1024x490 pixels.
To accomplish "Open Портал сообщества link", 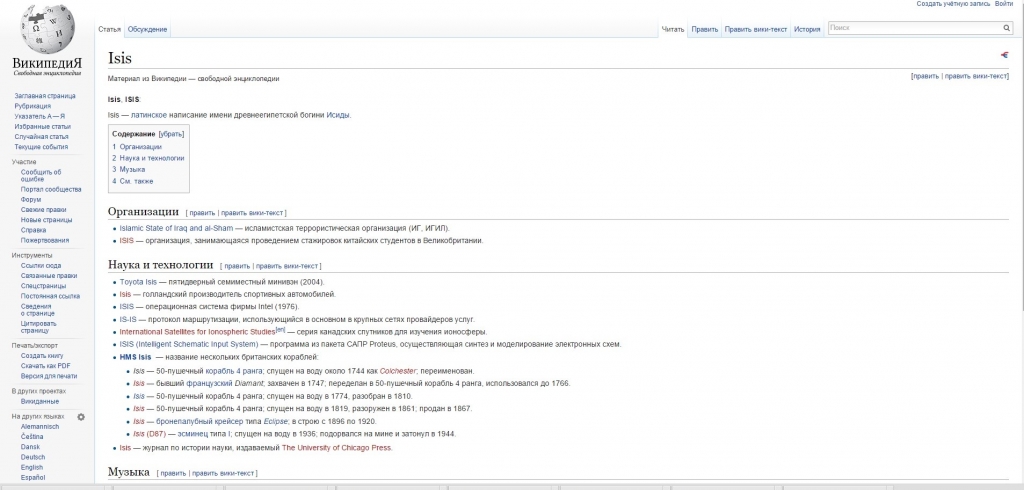I will [51, 189].
